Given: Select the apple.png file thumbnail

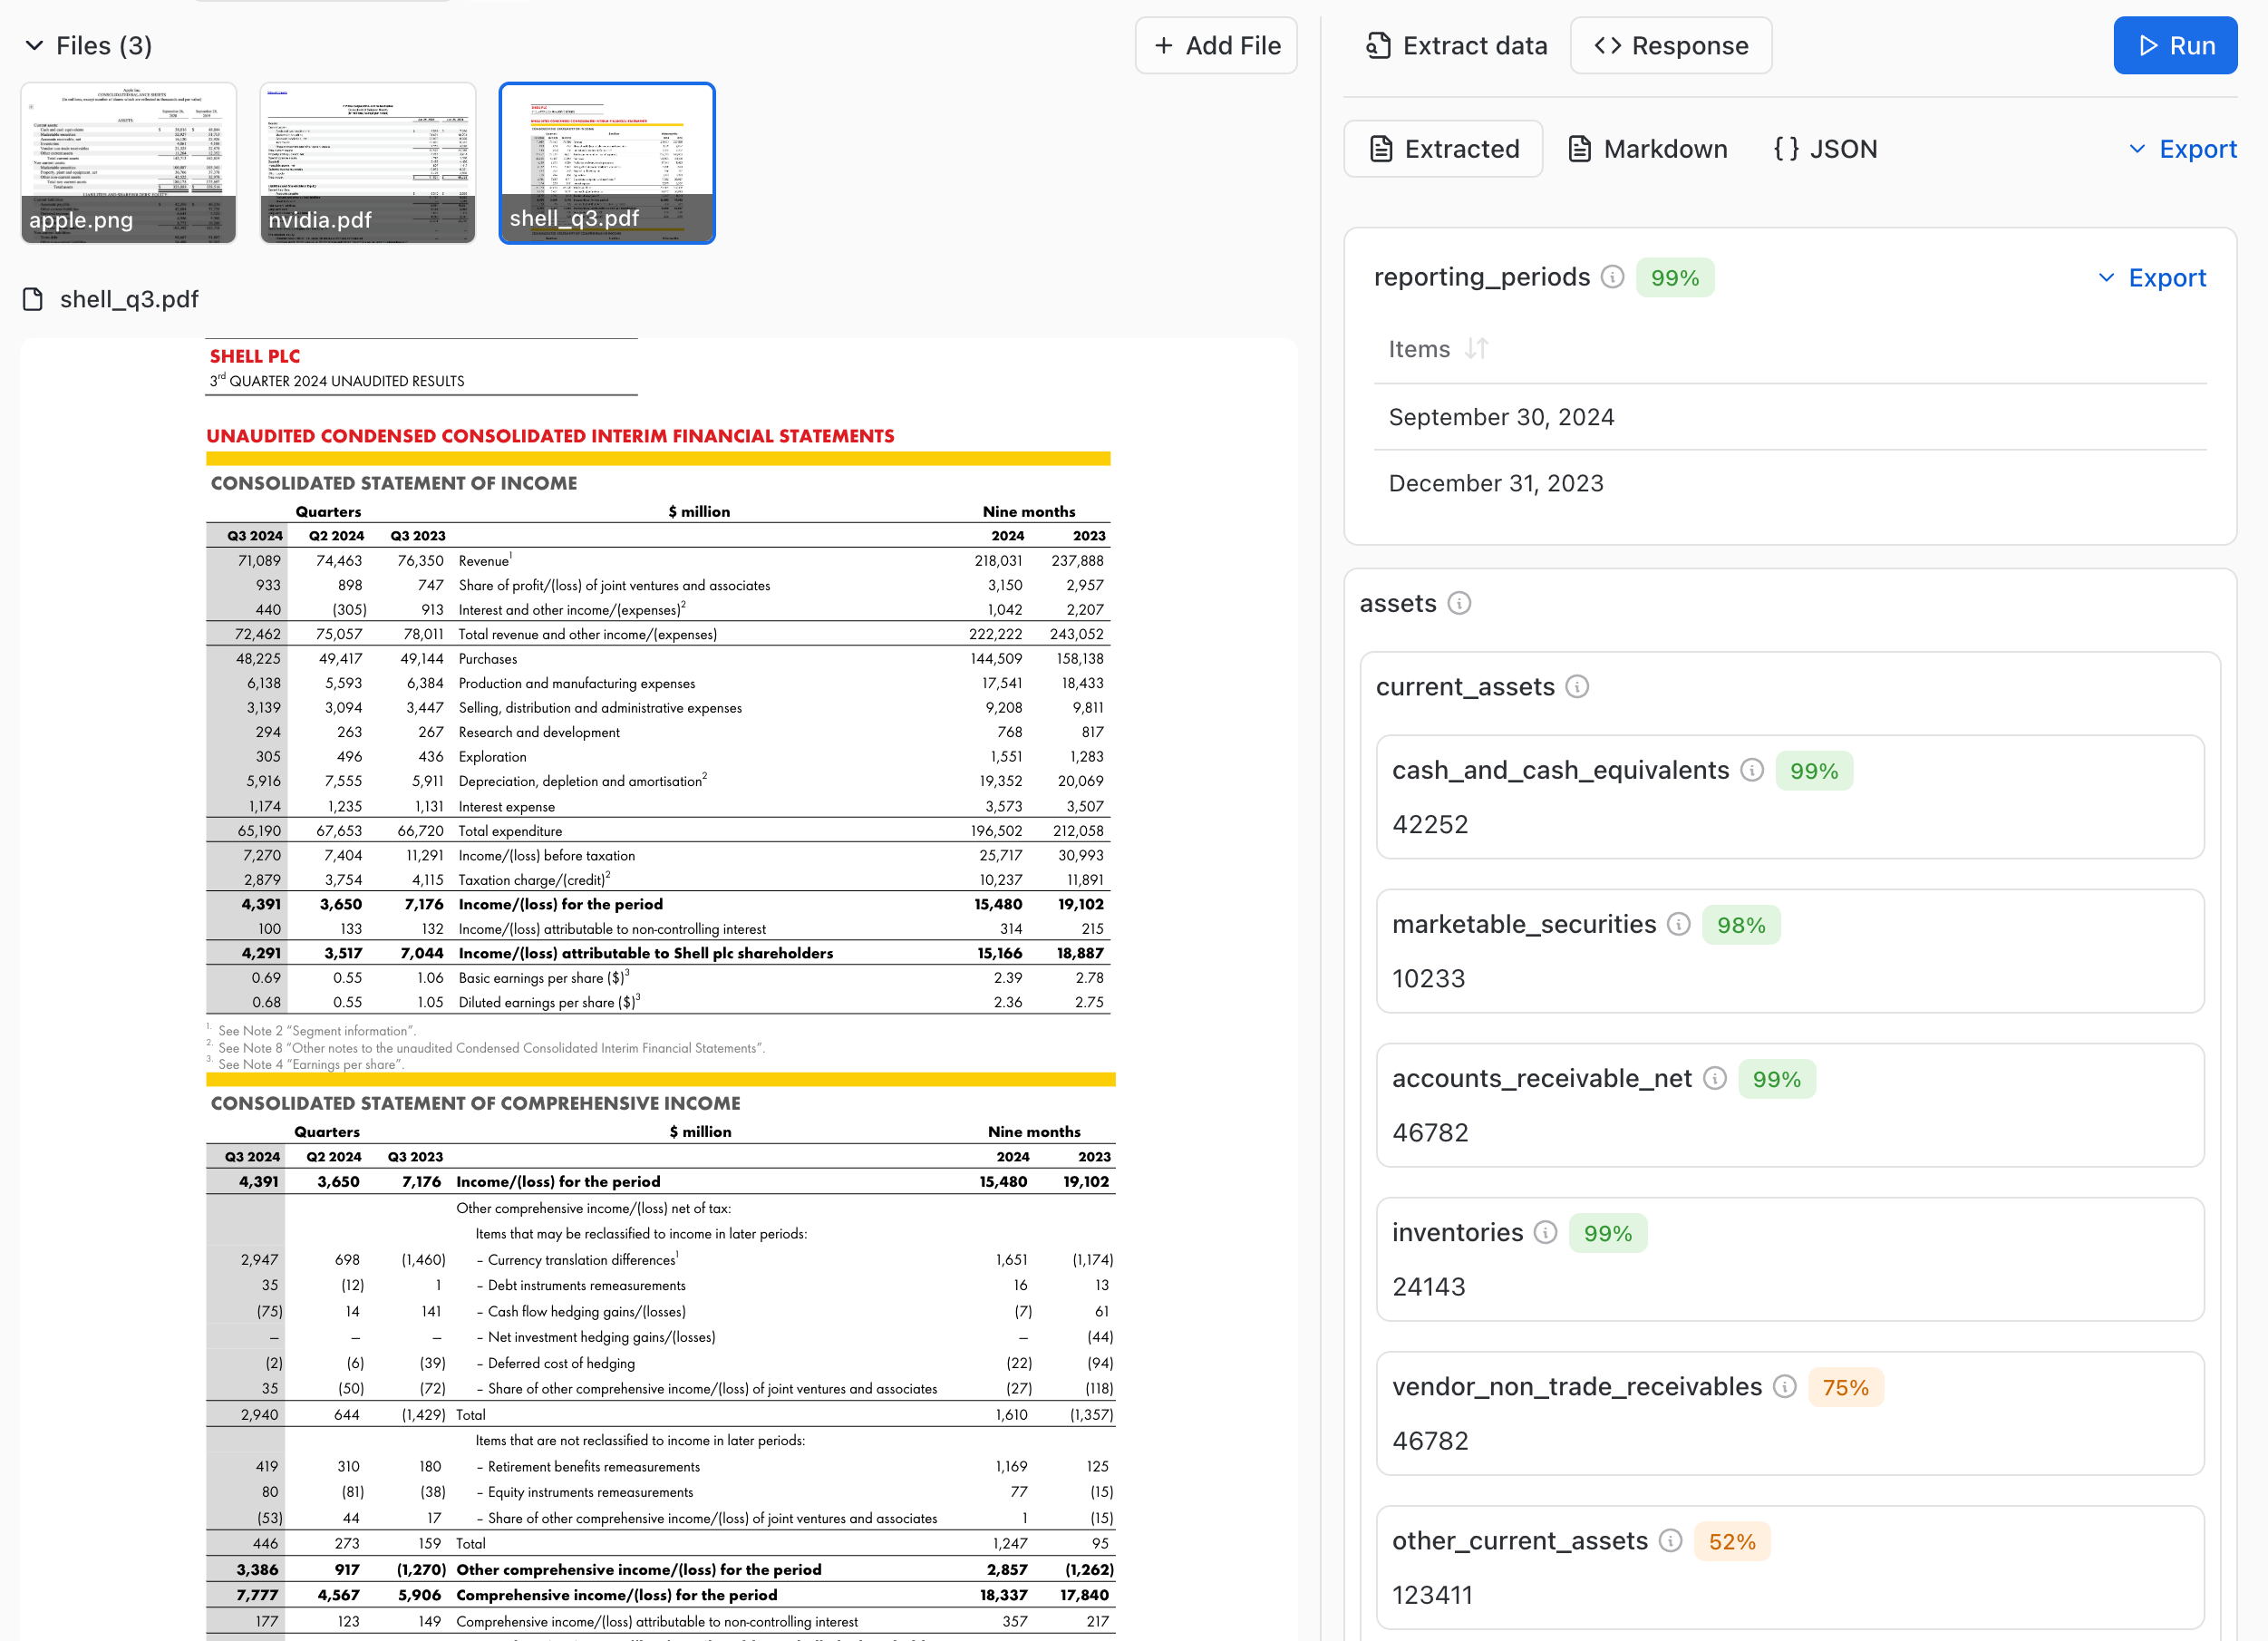Looking at the screenshot, I should click(129, 163).
